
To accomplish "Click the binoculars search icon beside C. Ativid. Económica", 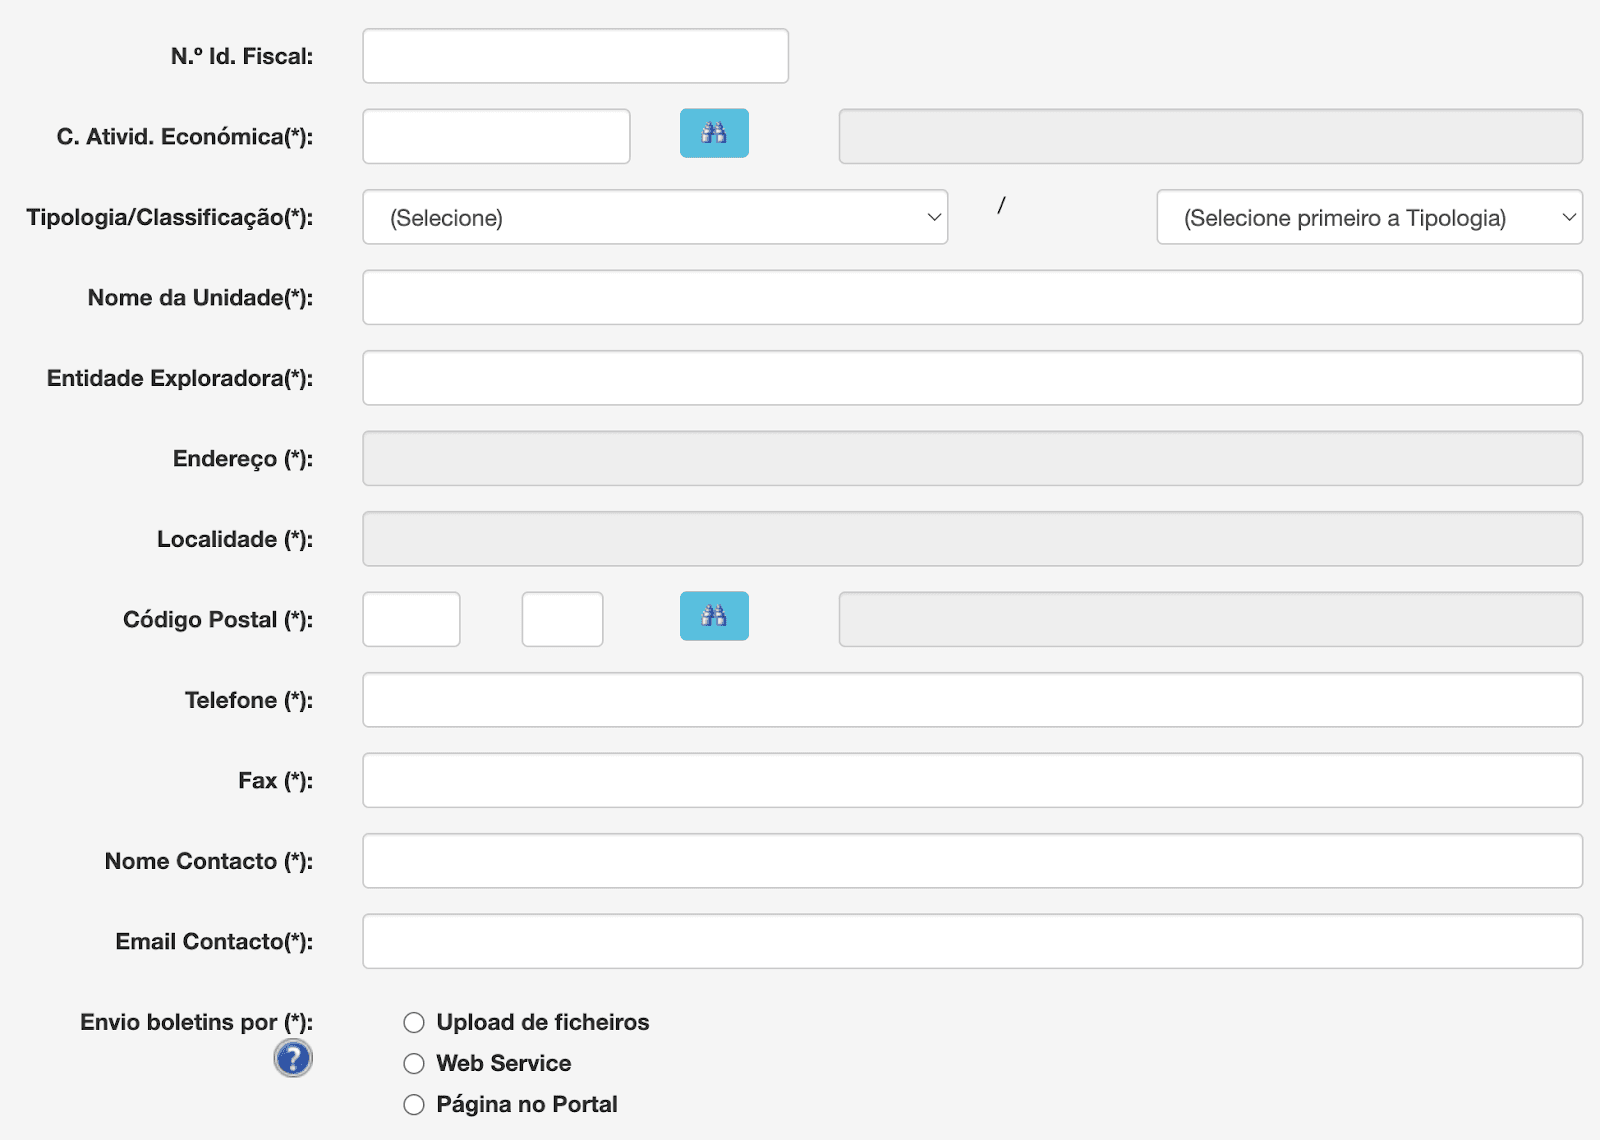I will point(714,133).
